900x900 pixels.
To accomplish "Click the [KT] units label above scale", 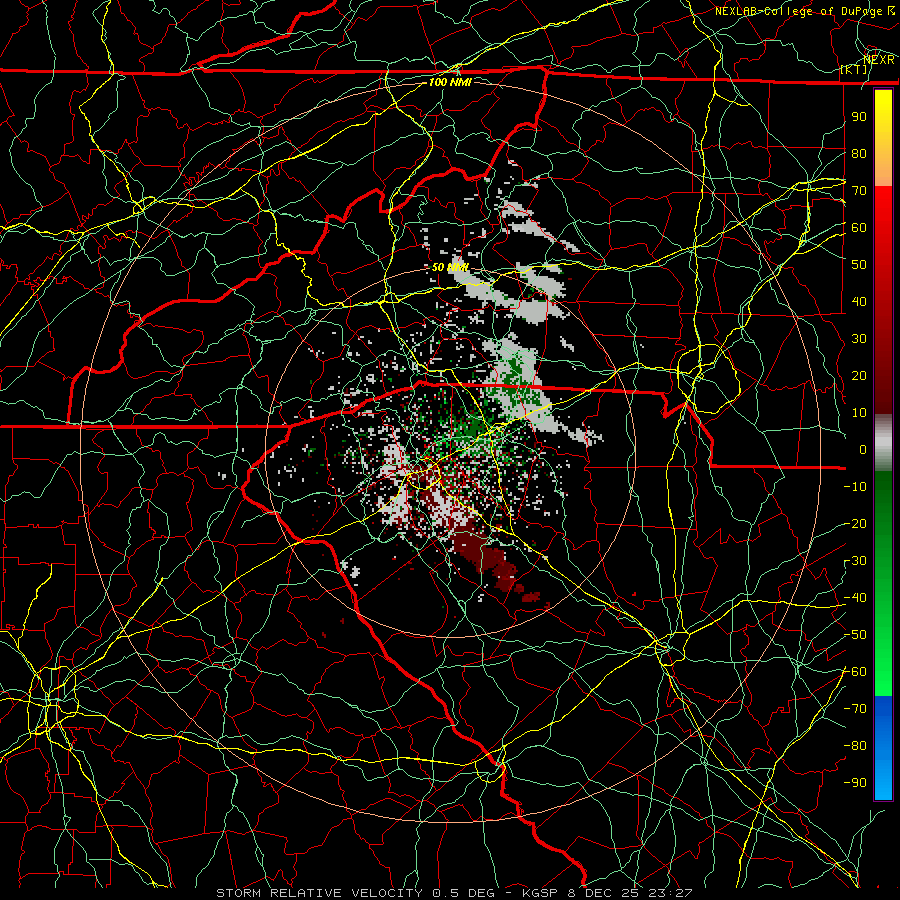I will tap(854, 69).
